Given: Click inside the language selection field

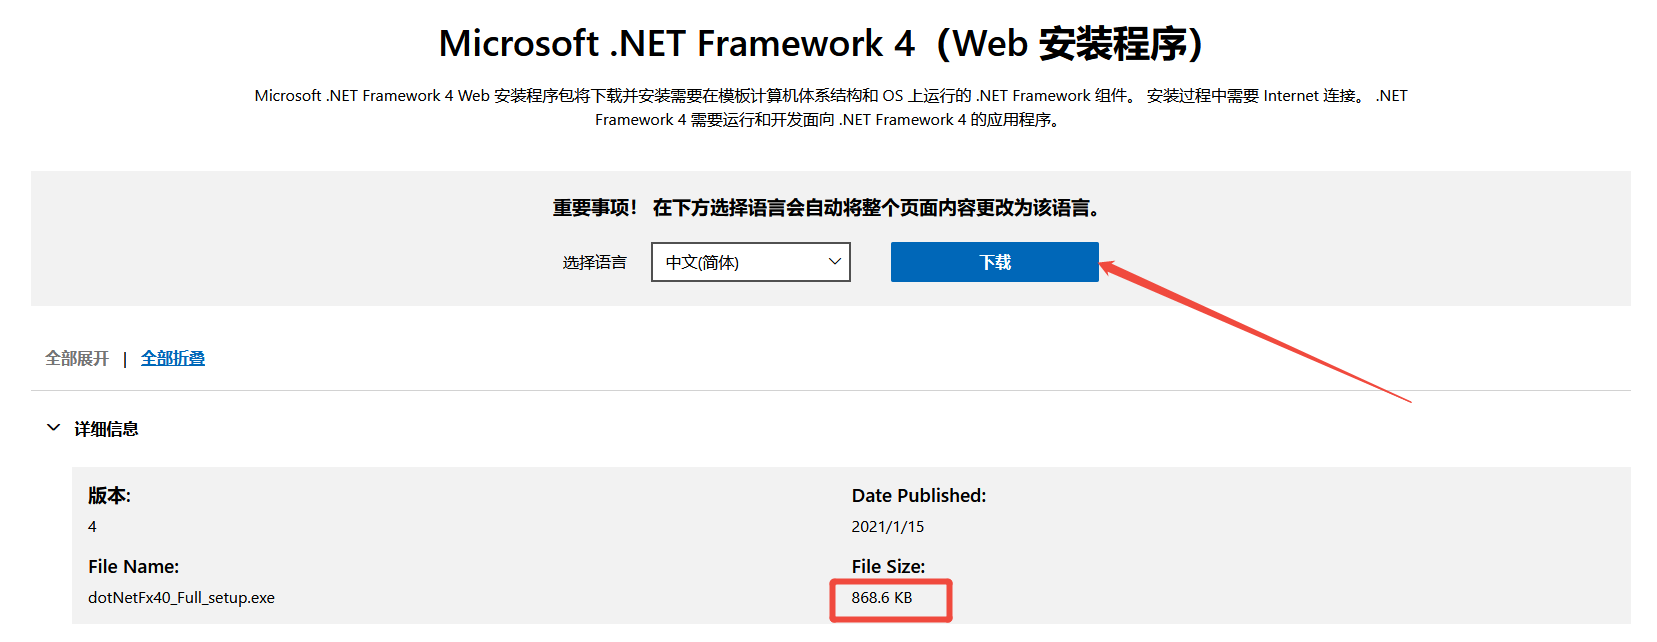Looking at the screenshot, I should tap(740, 261).
